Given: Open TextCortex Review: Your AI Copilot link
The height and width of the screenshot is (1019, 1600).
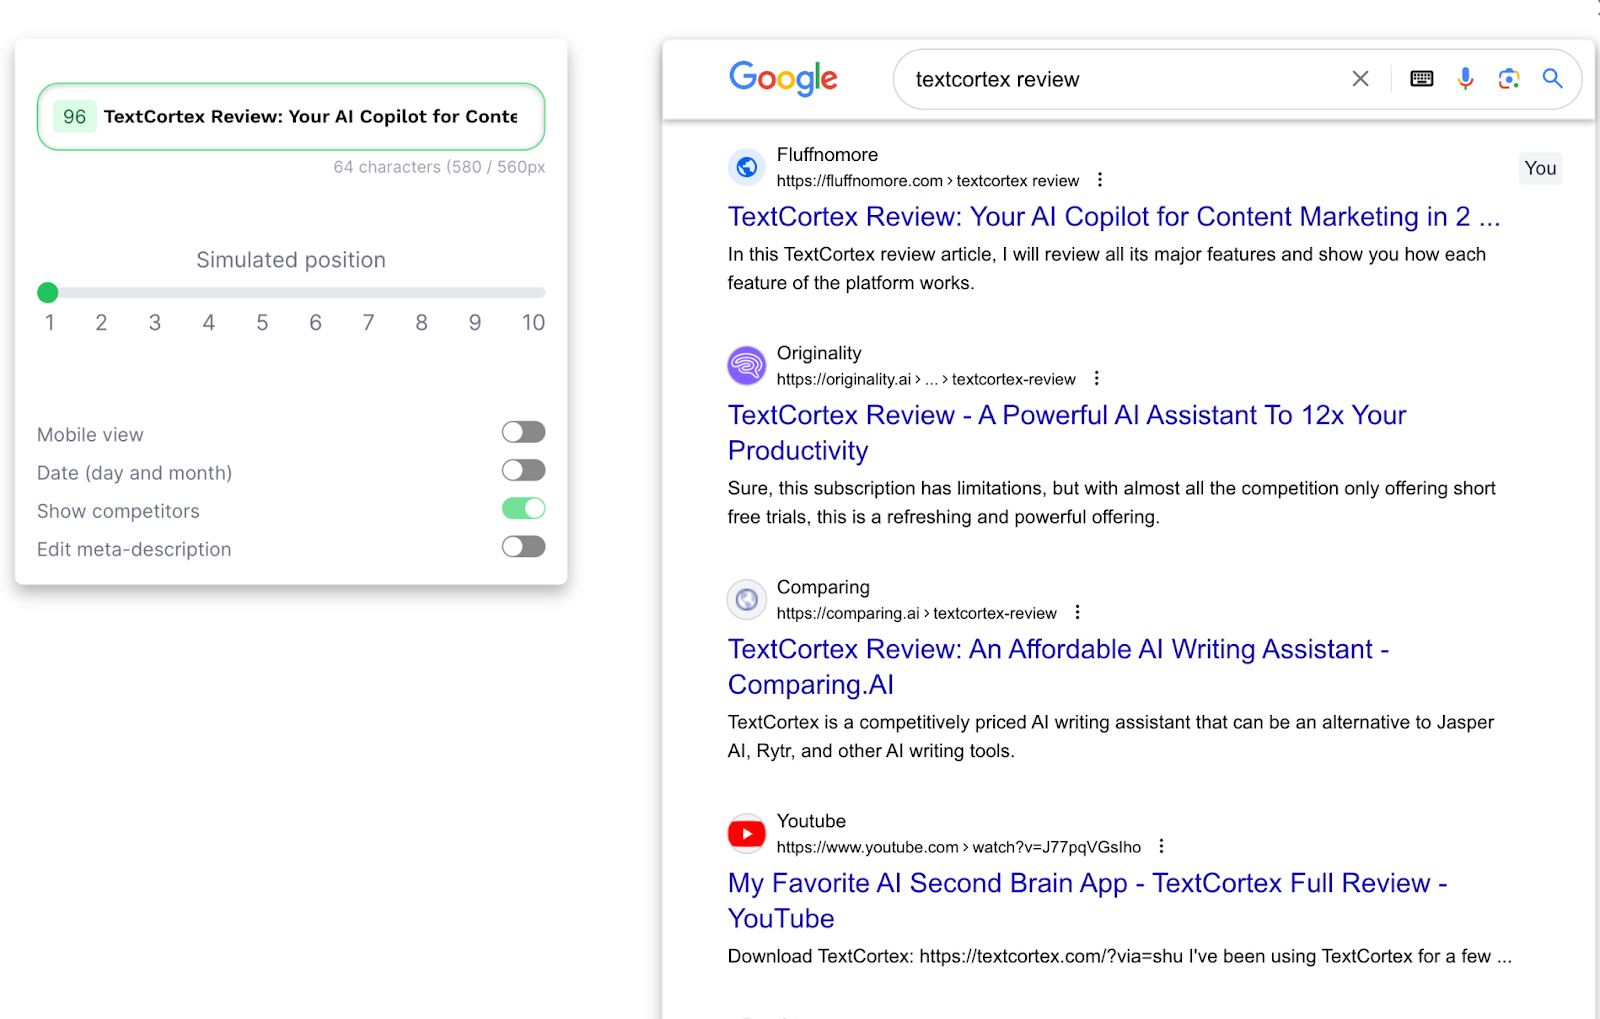Looking at the screenshot, I should point(1114,217).
